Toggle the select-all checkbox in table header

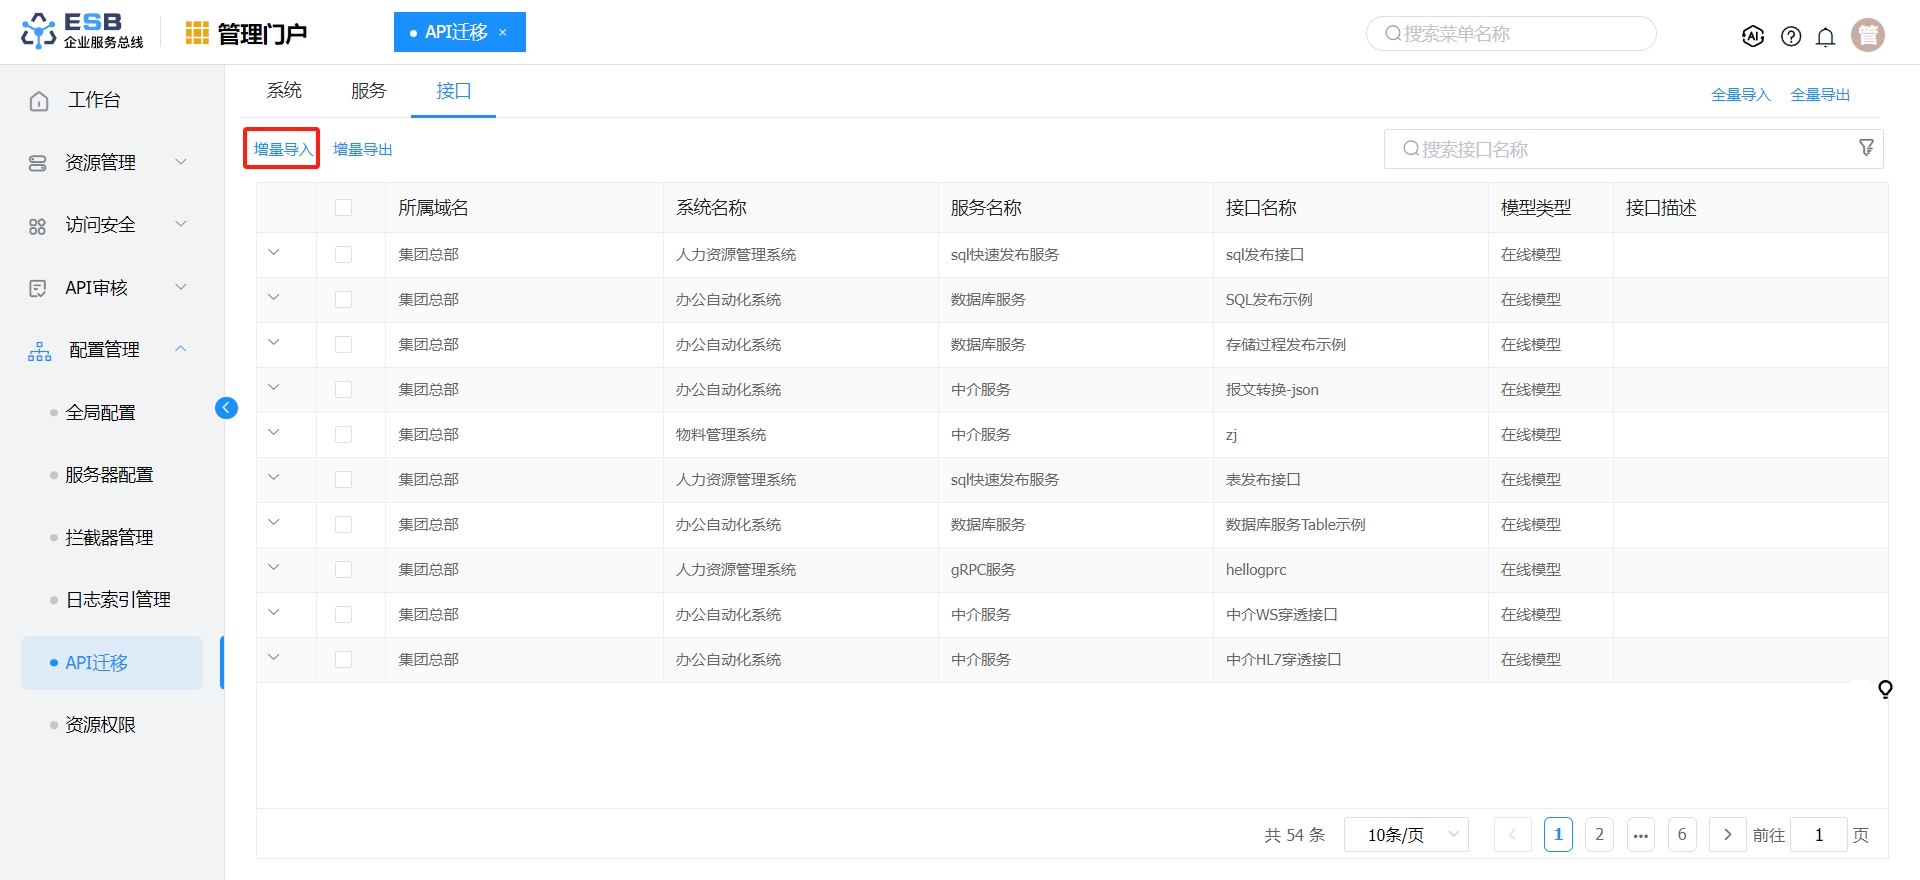click(x=343, y=208)
